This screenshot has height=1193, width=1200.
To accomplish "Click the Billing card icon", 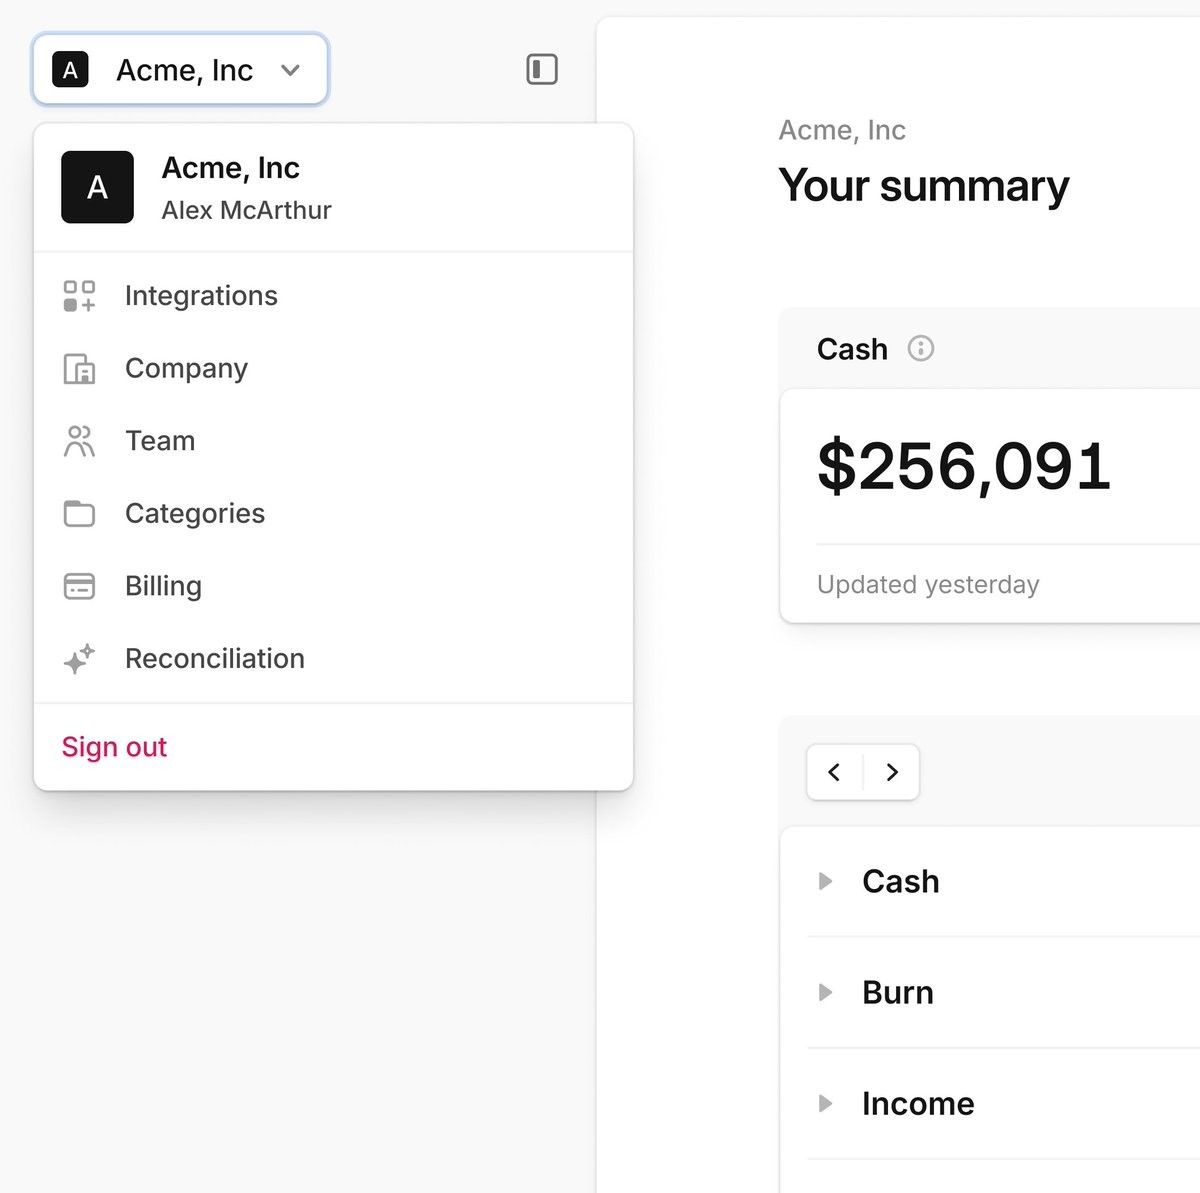I will click(x=79, y=586).
